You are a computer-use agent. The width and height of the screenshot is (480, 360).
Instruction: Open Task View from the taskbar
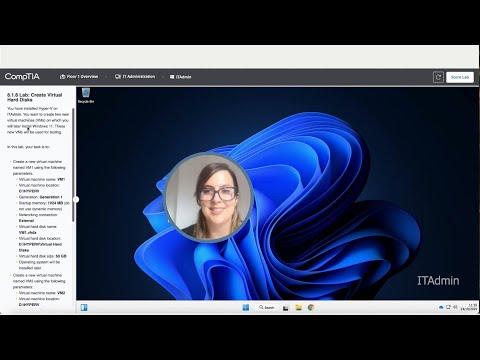coord(286,308)
